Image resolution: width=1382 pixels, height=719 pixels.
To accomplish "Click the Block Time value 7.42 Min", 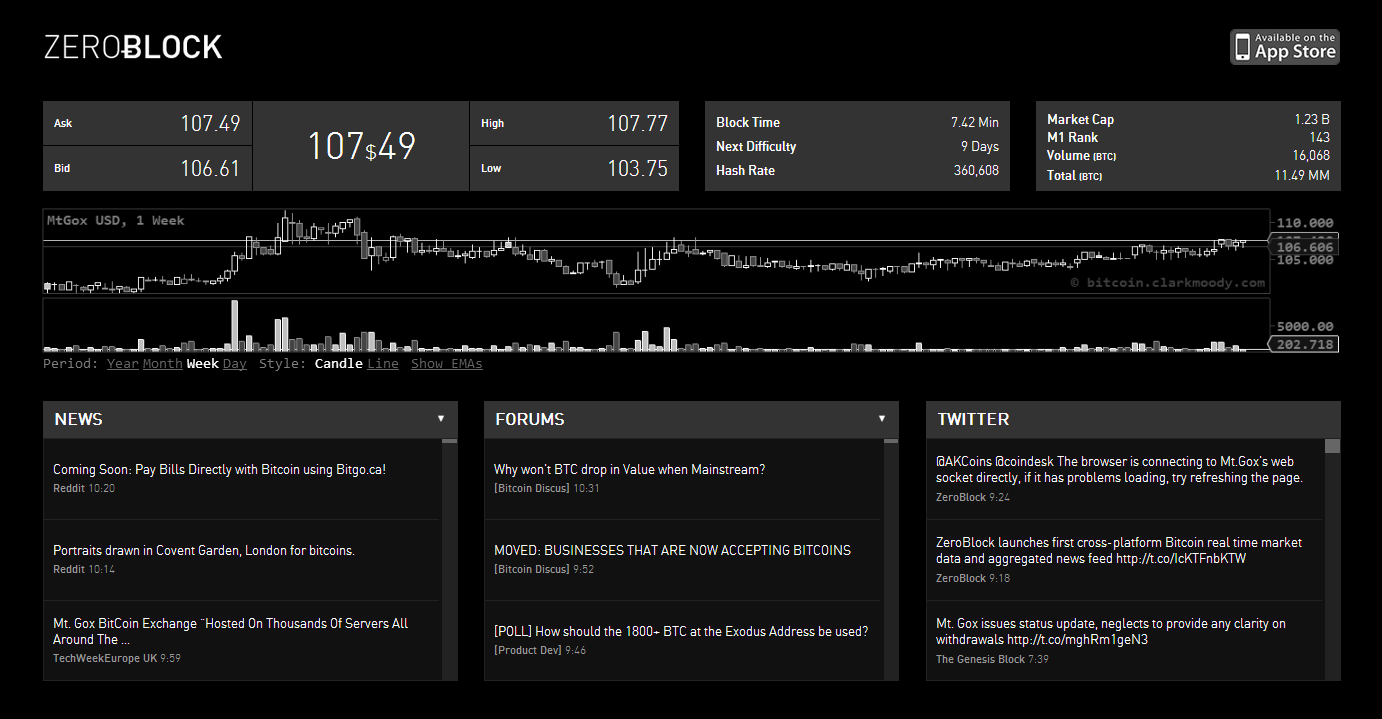I will pyautogui.click(x=975, y=123).
